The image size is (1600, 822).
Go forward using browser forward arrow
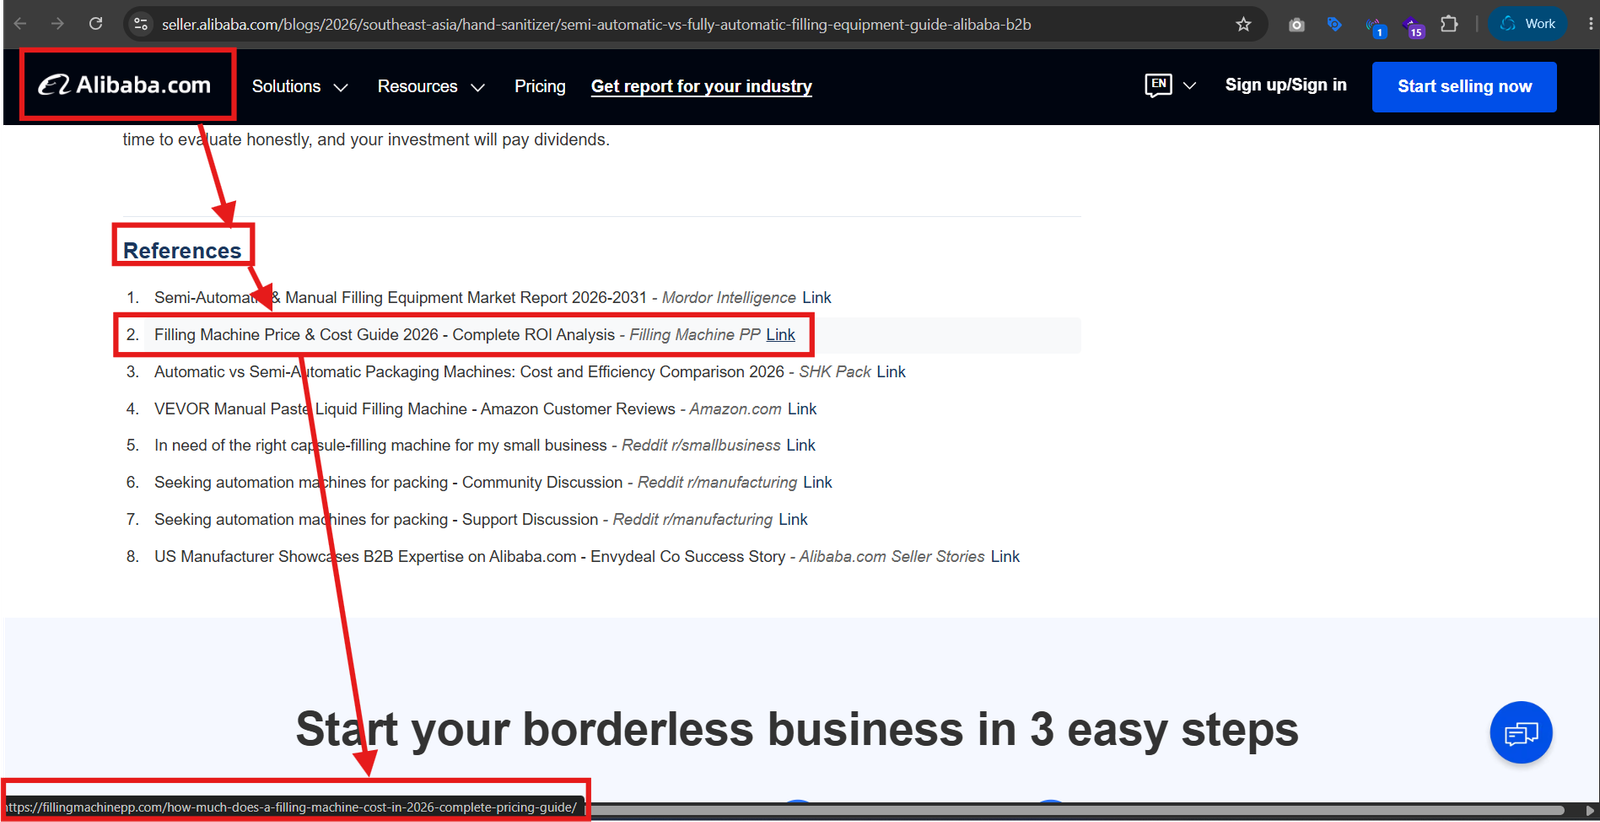(x=57, y=23)
